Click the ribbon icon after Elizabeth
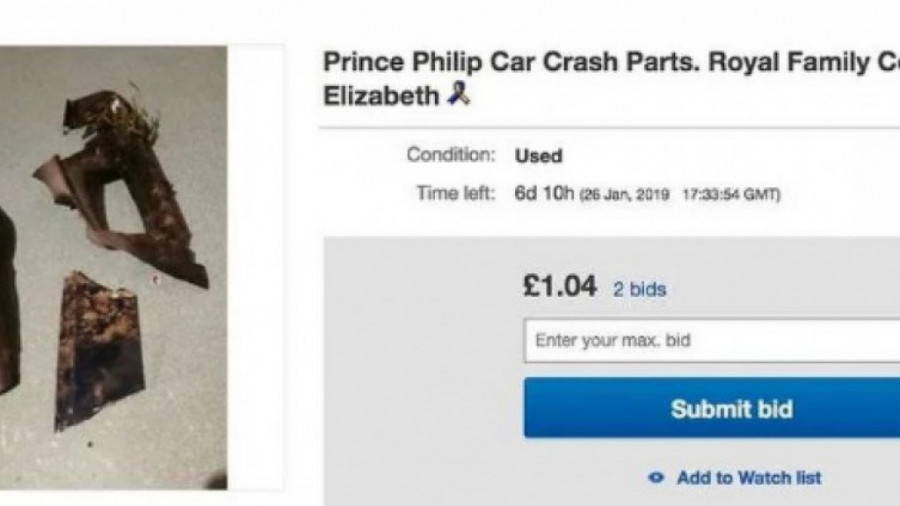Image resolution: width=900 pixels, height=506 pixels. click(458, 96)
